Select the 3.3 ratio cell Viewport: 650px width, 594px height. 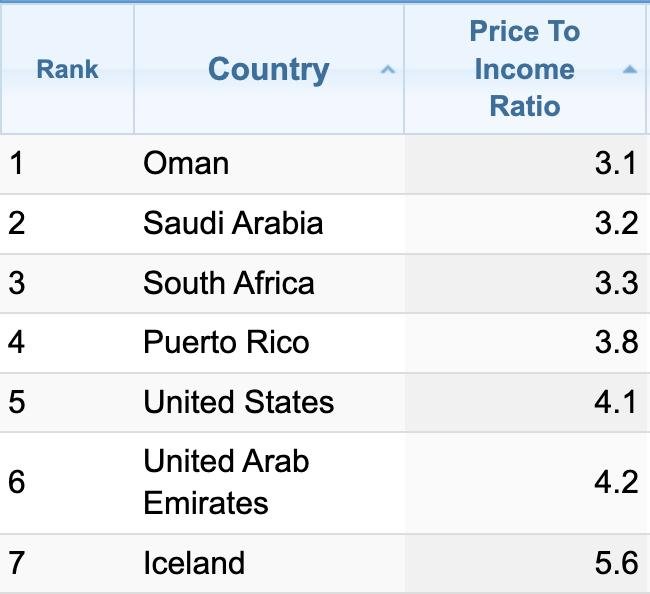615,283
